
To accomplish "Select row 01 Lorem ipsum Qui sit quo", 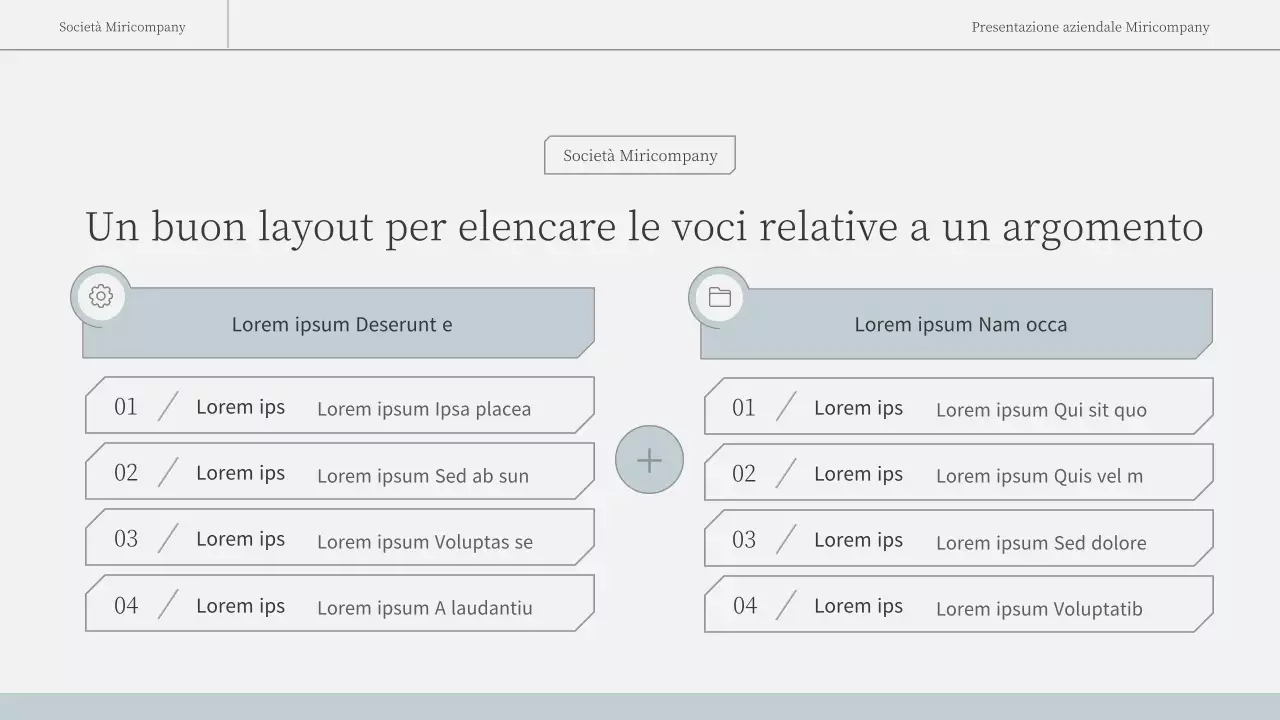I will click(958, 405).
